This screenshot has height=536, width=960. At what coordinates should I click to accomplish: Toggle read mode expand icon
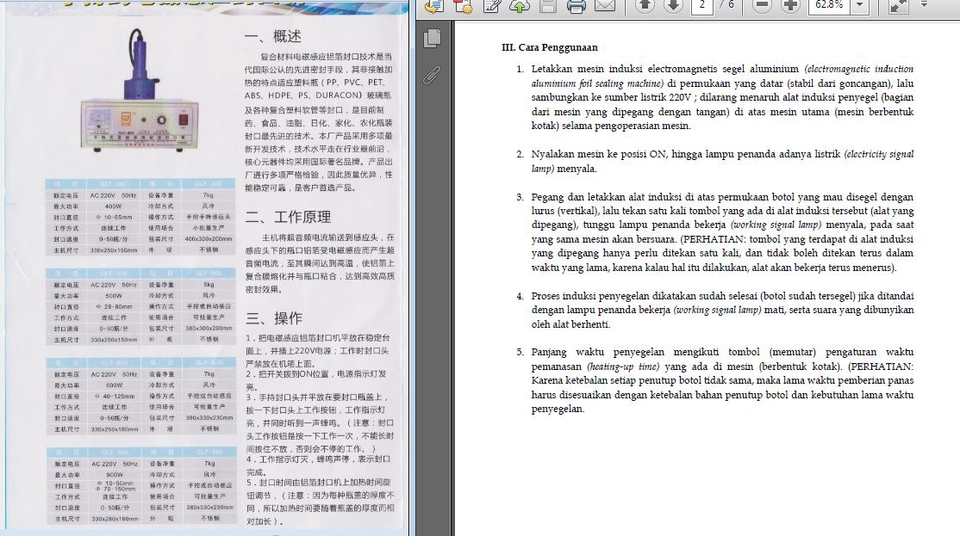[x=898, y=6]
